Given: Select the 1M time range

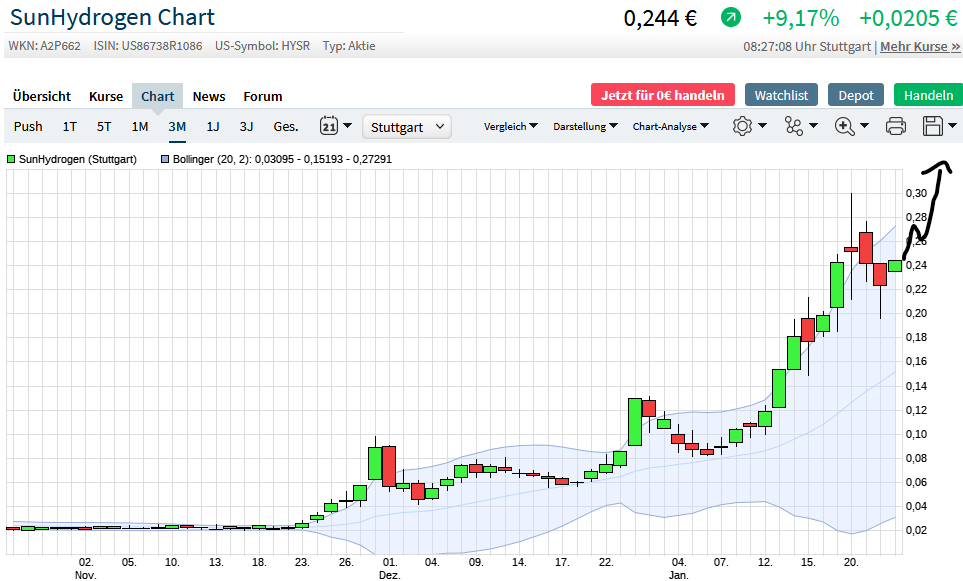Looking at the screenshot, I should [140, 127].
